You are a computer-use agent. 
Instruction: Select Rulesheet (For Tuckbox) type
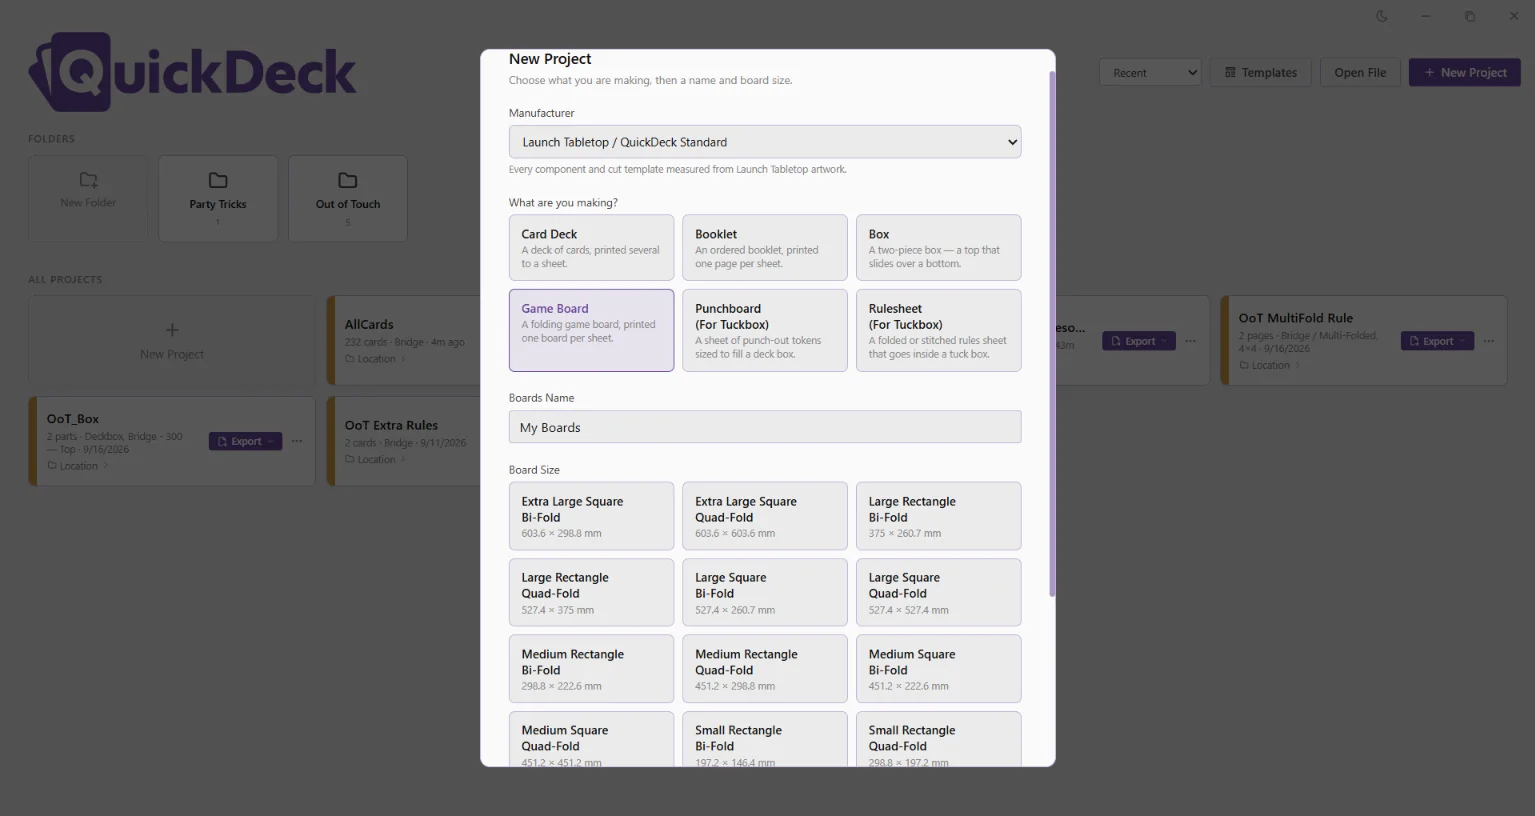coord(938,330)
